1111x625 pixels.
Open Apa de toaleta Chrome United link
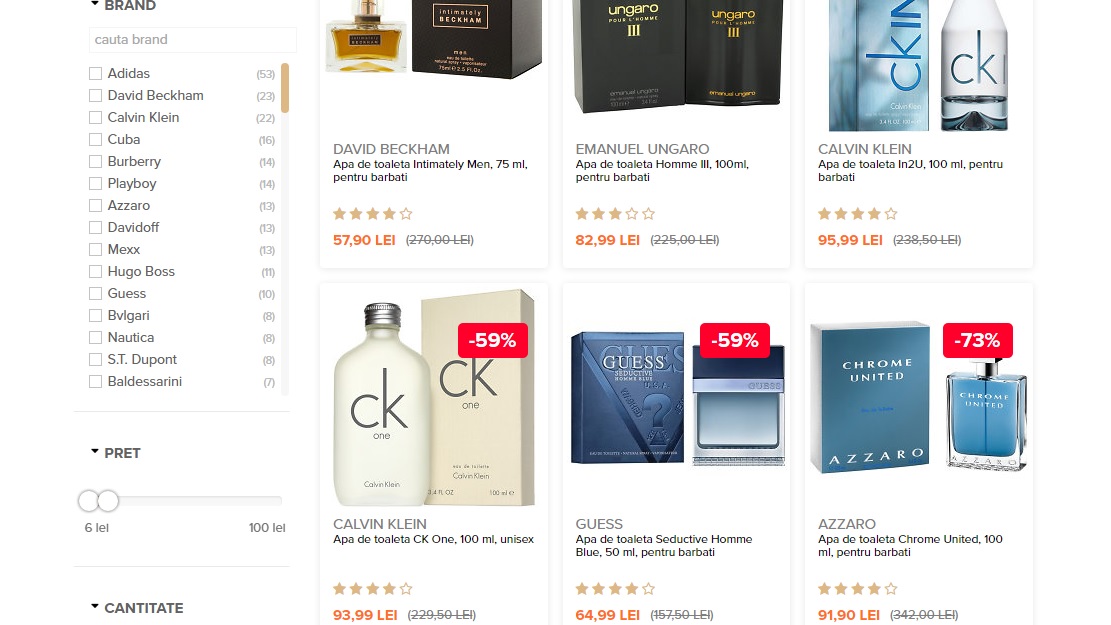[x=910, y=546]
